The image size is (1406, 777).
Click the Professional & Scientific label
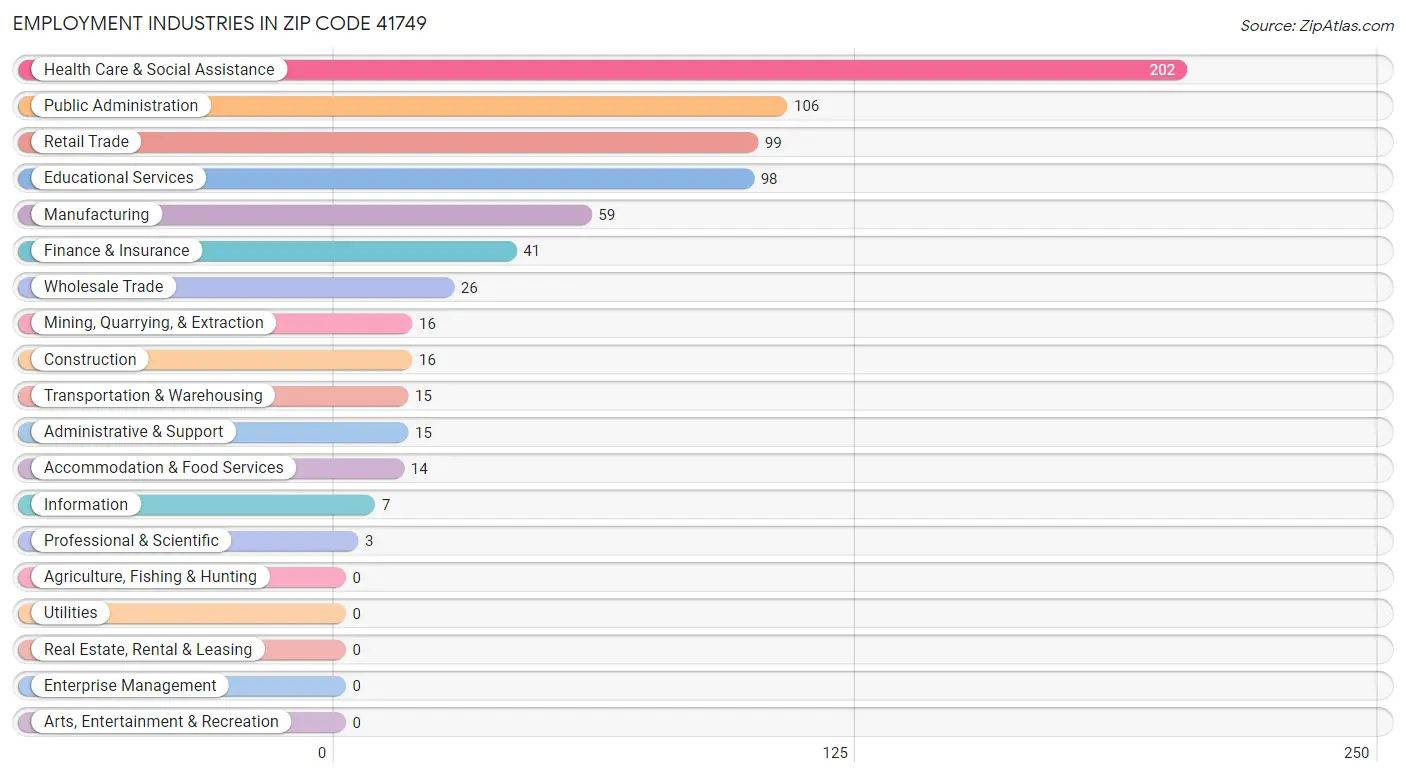click(131, 540)
